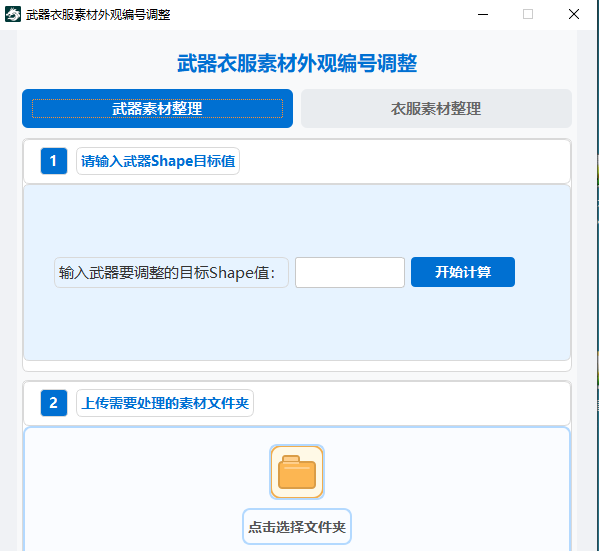Viewport: 599px width, 551px height.
Task: Click the 开始计算 button
Action: [x=463, y=272]
